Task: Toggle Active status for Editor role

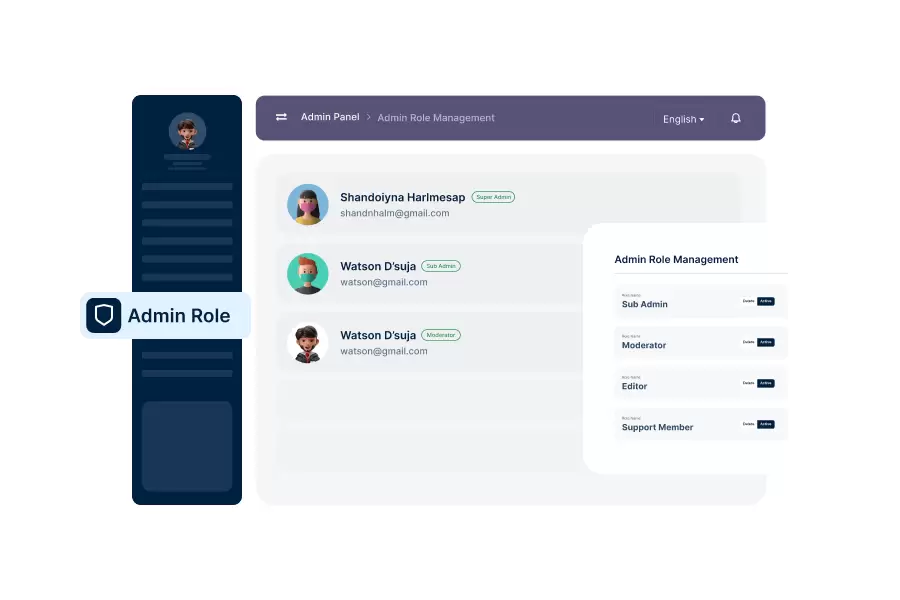Action: [766, 383]
